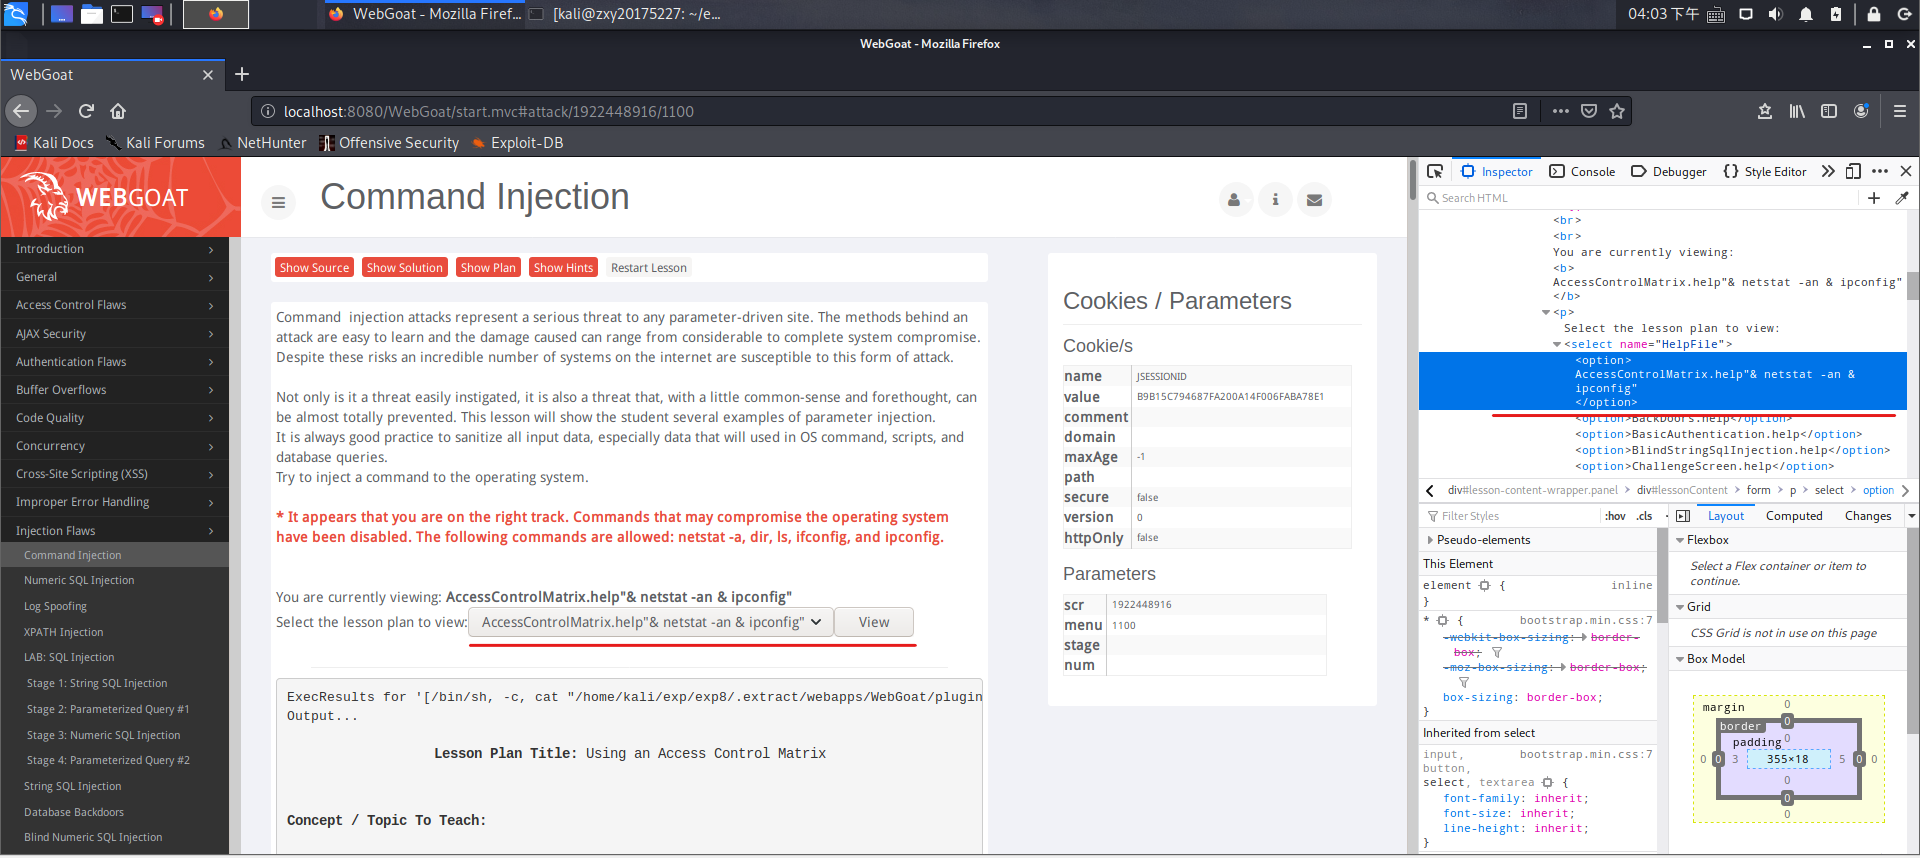Click the Search HTML field
This screenshot has height=858, width=1920.
(1640, 198)
